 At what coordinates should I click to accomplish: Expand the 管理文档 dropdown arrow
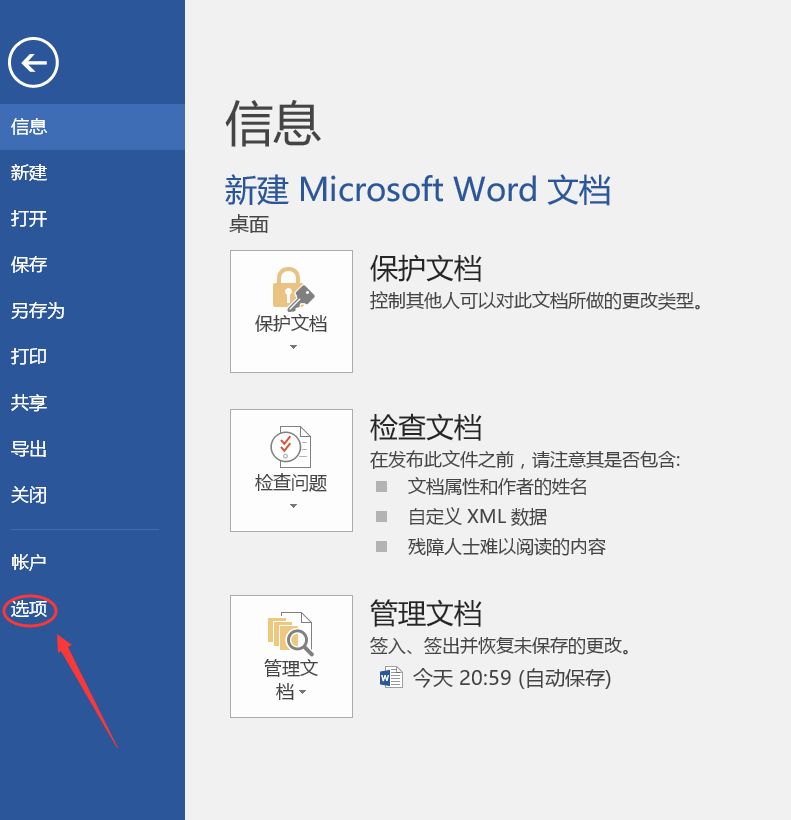(x=303, y=692)
